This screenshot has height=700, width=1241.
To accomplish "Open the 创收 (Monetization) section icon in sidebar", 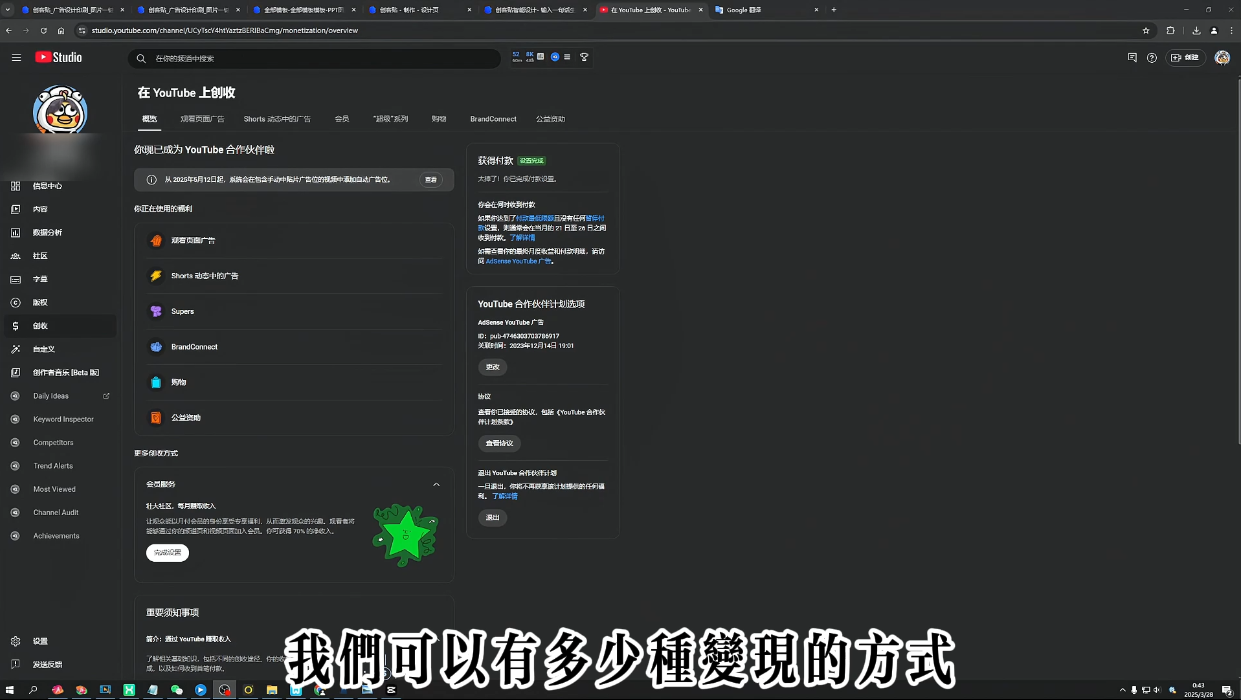I will 14,325.
